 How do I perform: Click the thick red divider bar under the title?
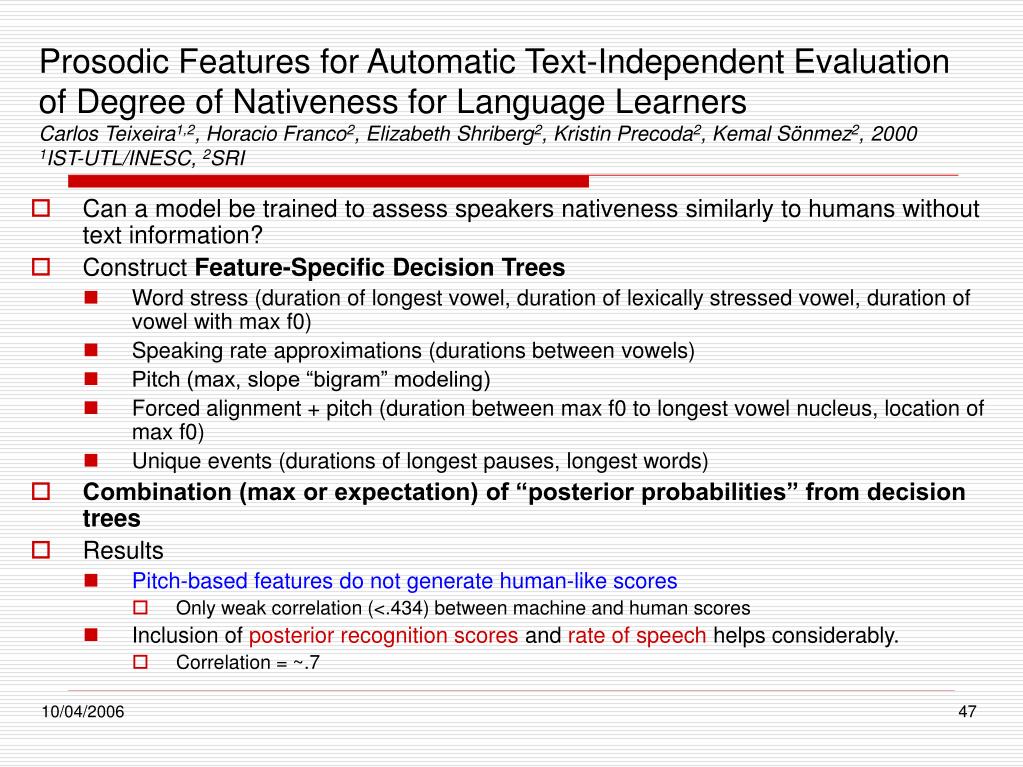click(x=328, y=181)
